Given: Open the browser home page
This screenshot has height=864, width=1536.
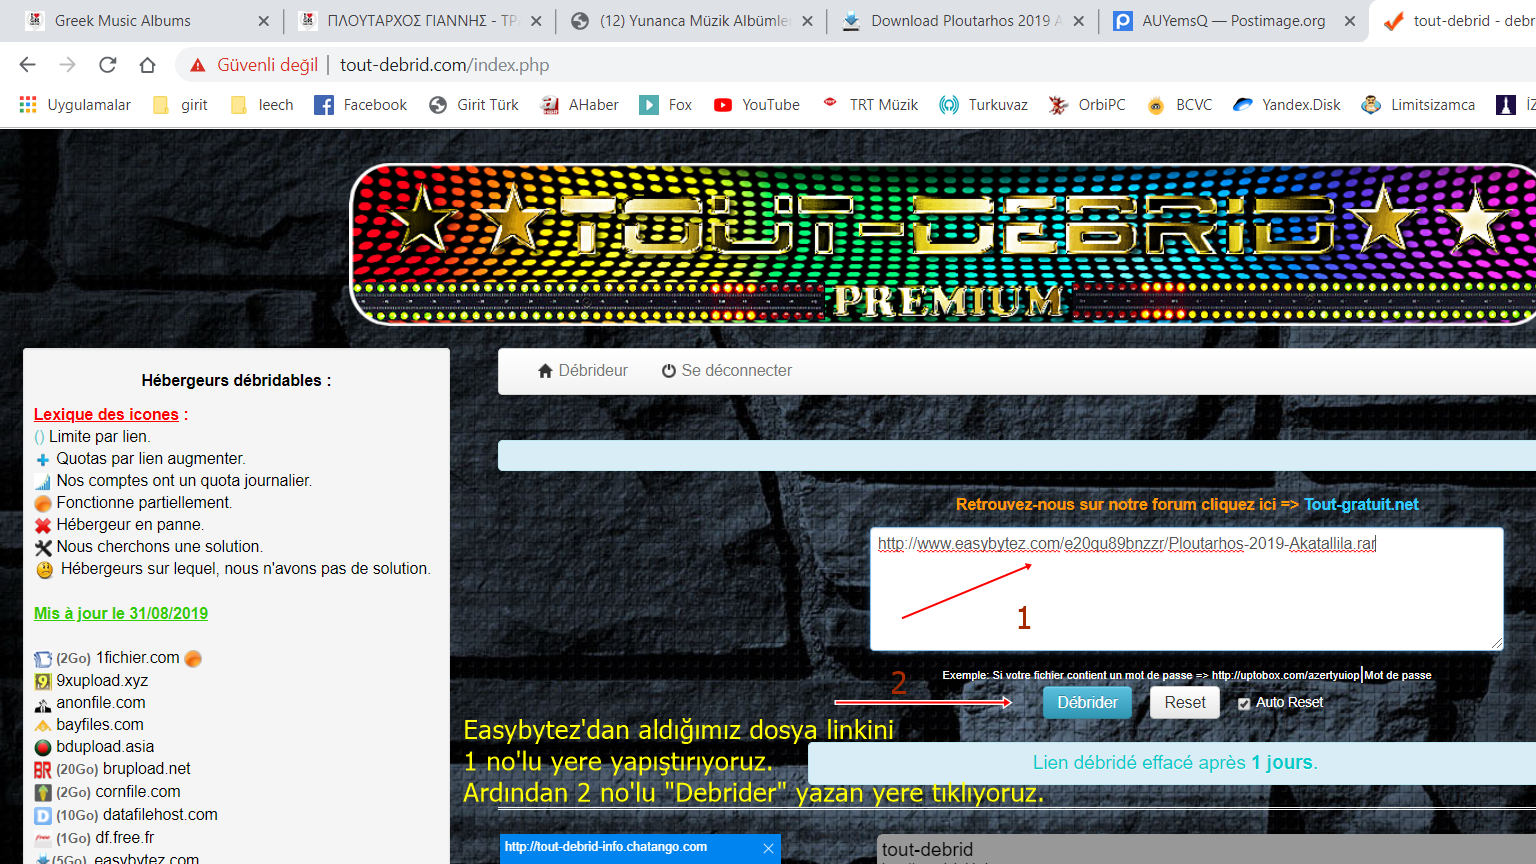Looking at the screenshot, I should (x=147, y=65).
